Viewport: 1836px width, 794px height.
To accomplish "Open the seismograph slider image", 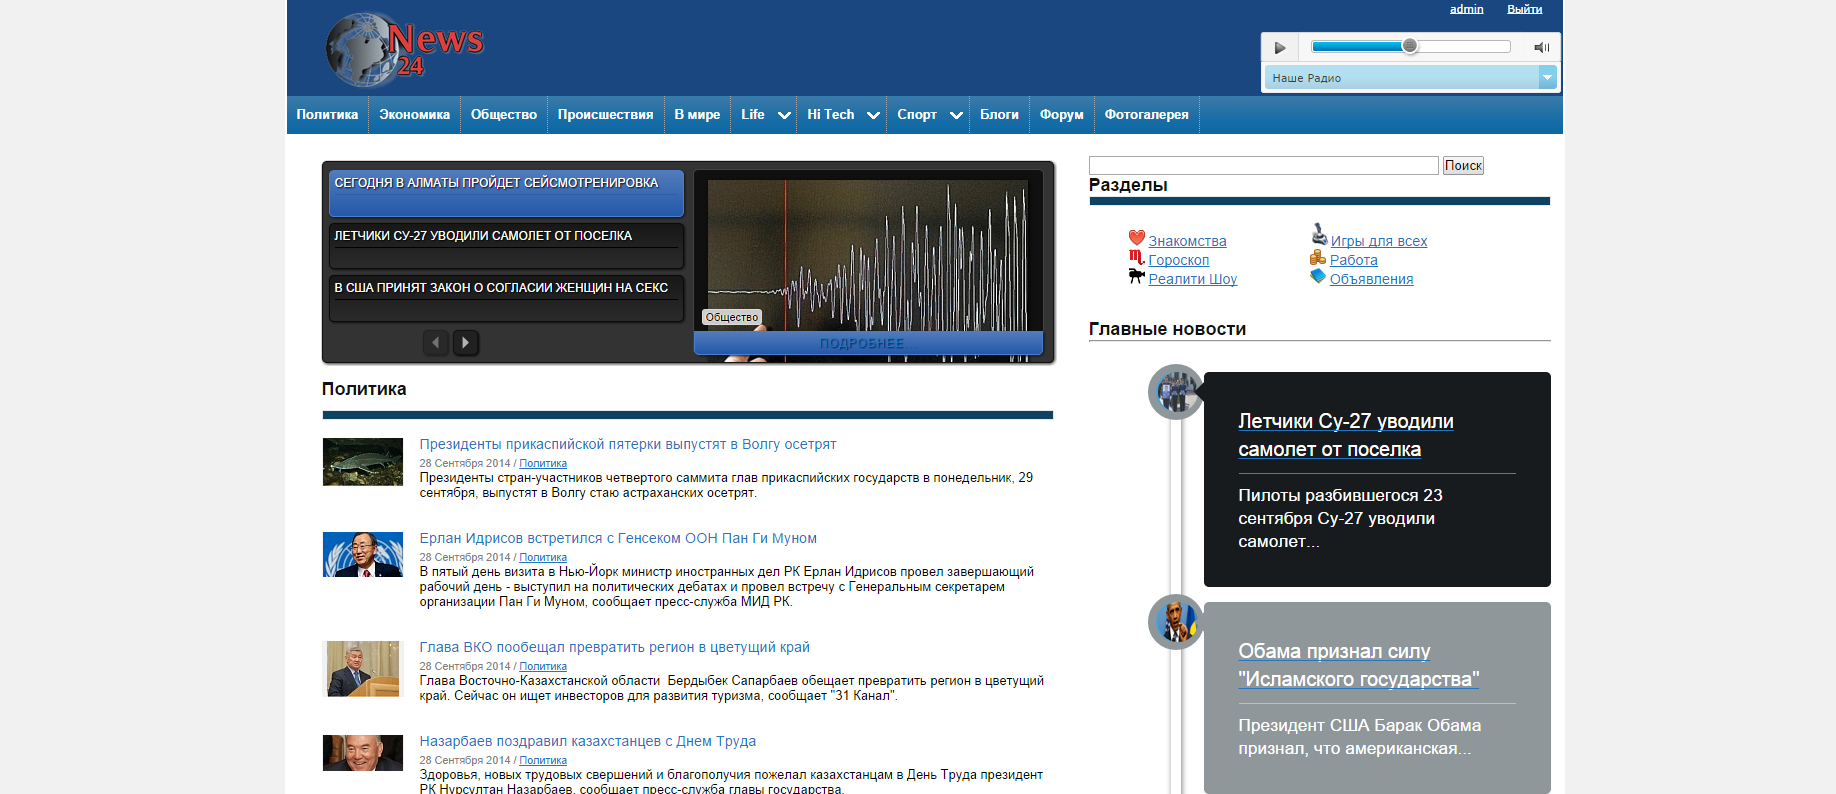I will (868, 255).
